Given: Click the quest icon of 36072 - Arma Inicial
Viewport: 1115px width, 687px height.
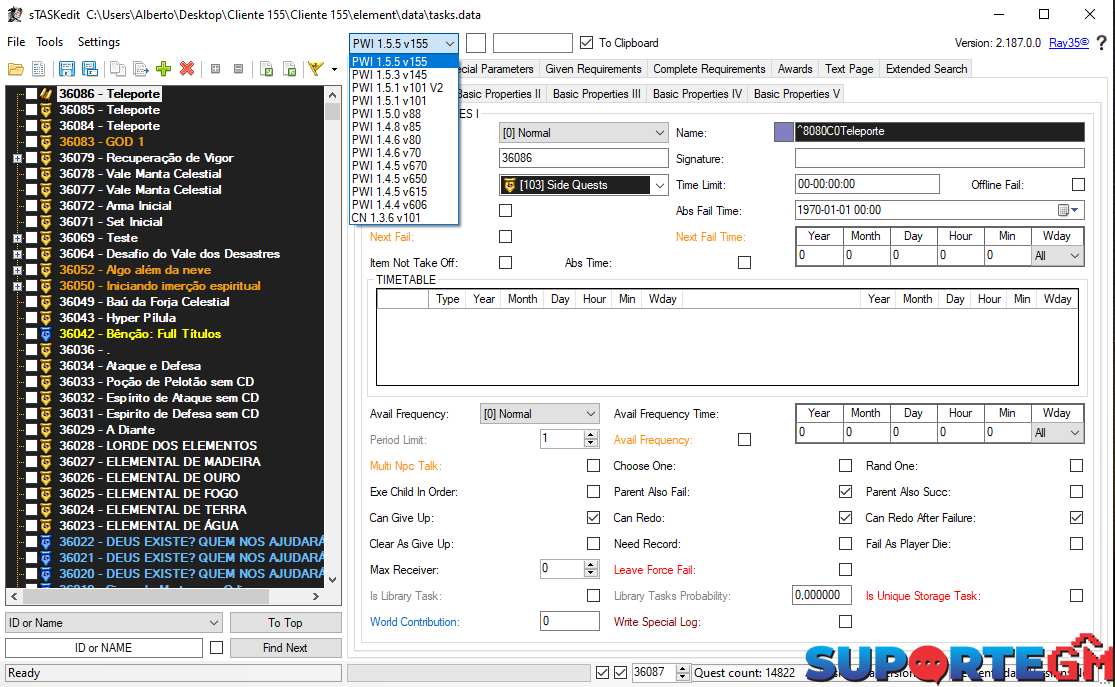Looking at the screenshot, I should click(46, 206).
